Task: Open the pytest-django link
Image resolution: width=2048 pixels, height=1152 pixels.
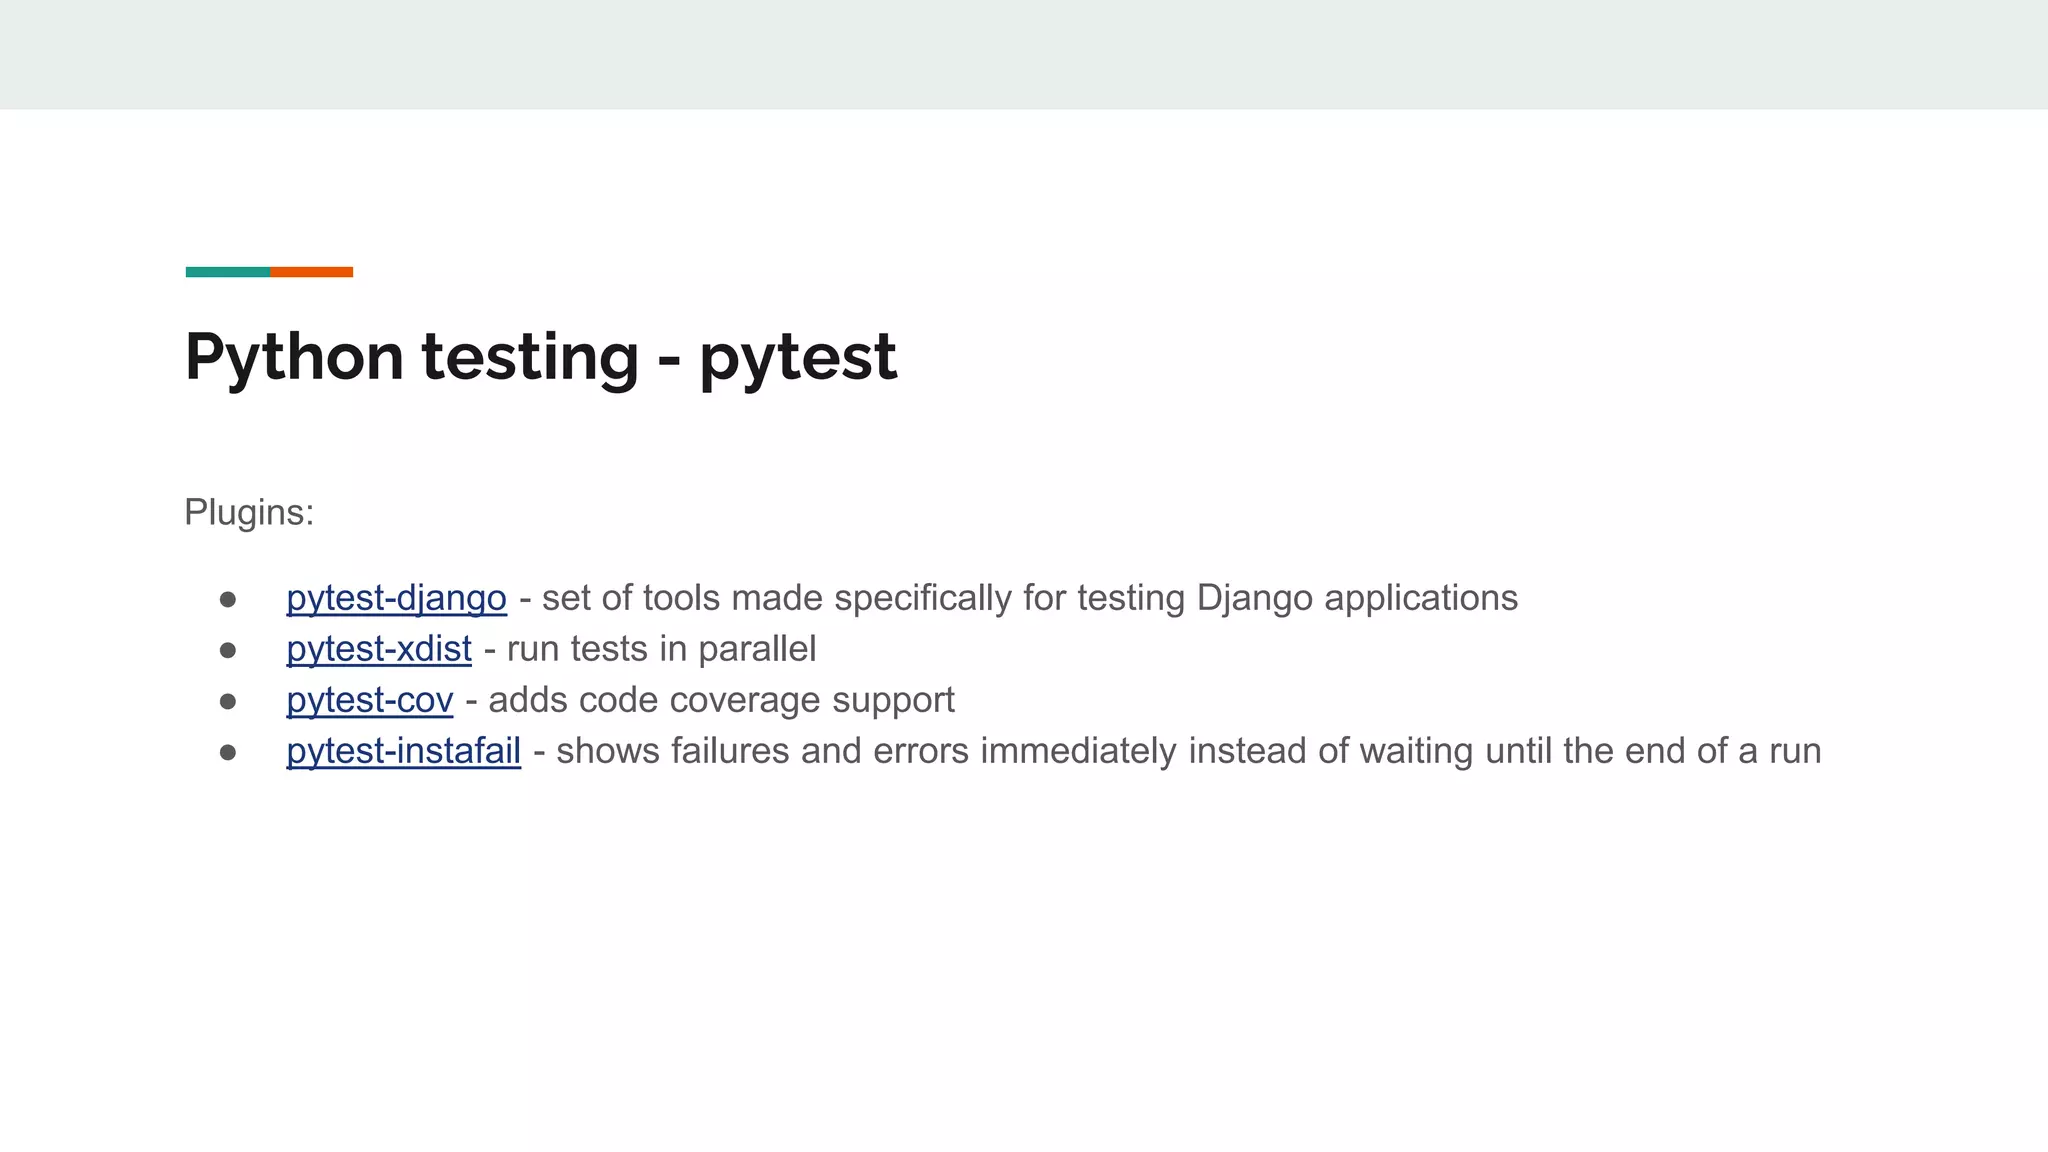Action: pyautogui.click(x=396, y=598)
